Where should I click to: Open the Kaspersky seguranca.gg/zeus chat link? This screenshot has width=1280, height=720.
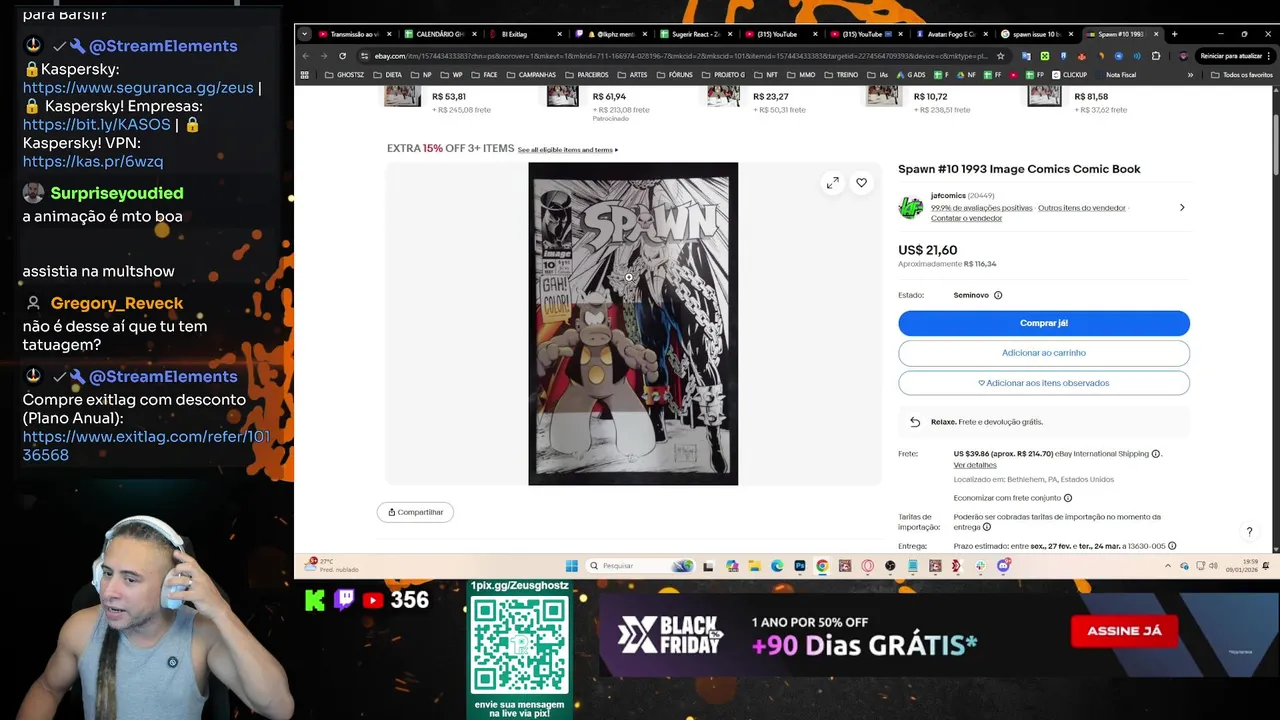point(138,88)
